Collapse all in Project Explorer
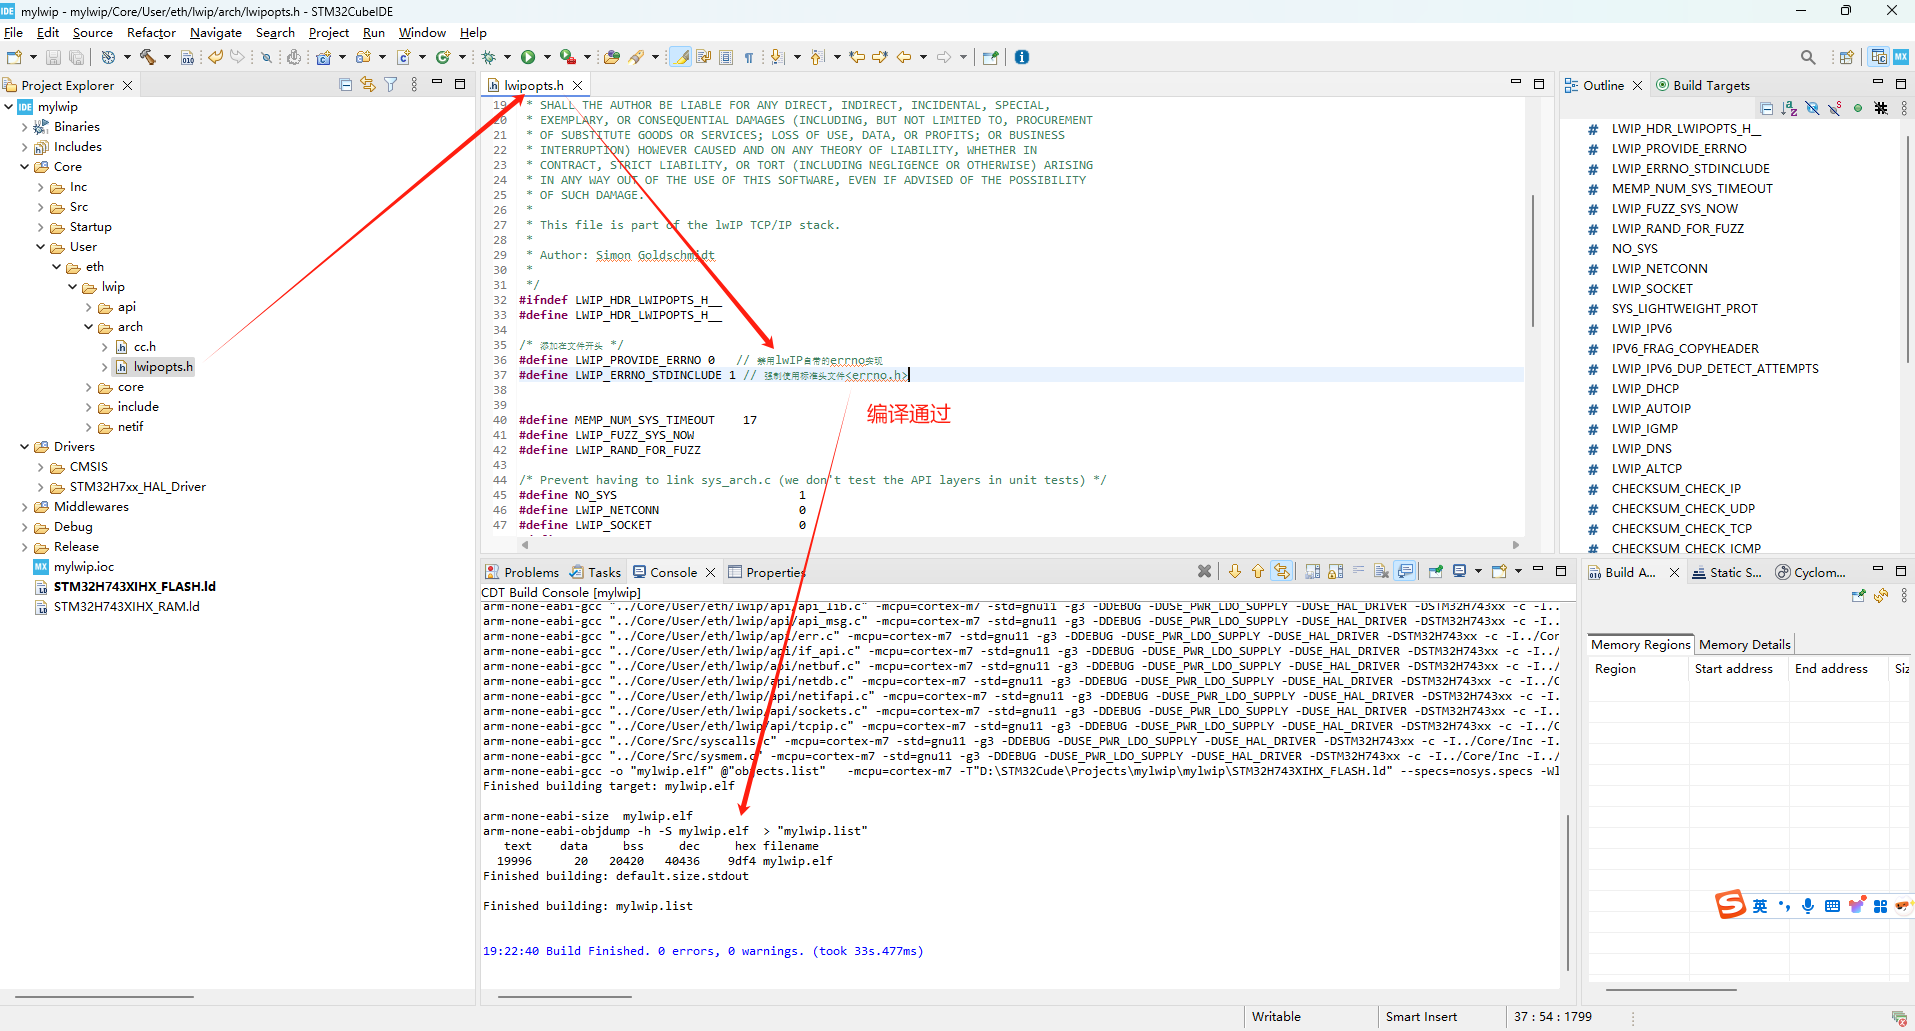The image size is (1915, 1031). (x=345, y=85)
